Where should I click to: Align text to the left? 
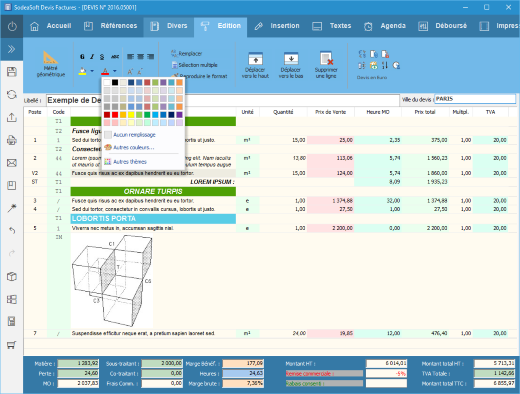click(x=130, y=57)
